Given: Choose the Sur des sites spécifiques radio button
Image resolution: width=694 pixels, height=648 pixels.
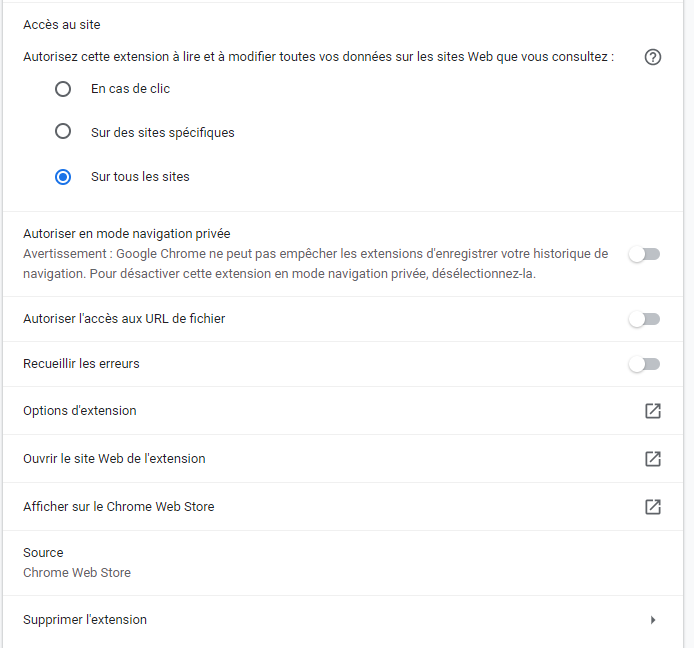Looking at the screenshot, I should tap(63, 131).
